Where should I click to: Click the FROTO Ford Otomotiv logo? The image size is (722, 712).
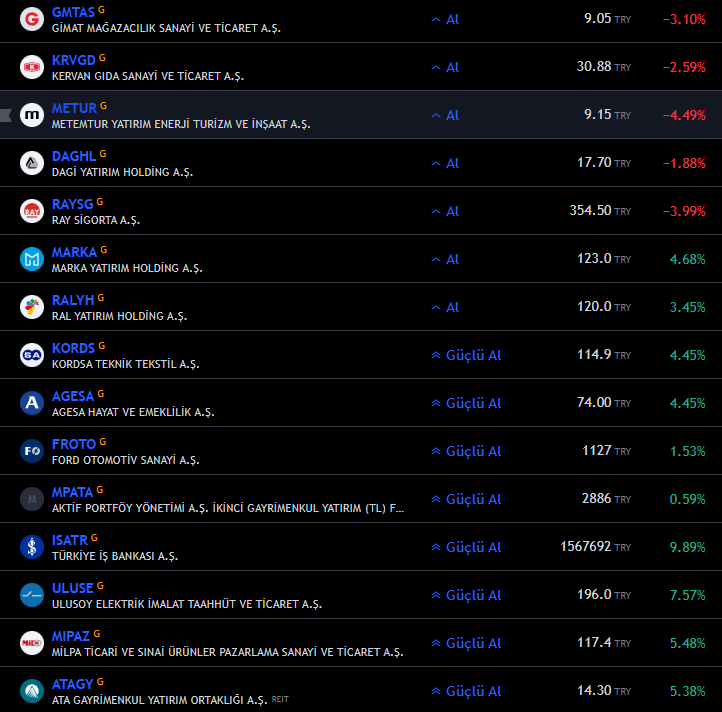(32, 451)
